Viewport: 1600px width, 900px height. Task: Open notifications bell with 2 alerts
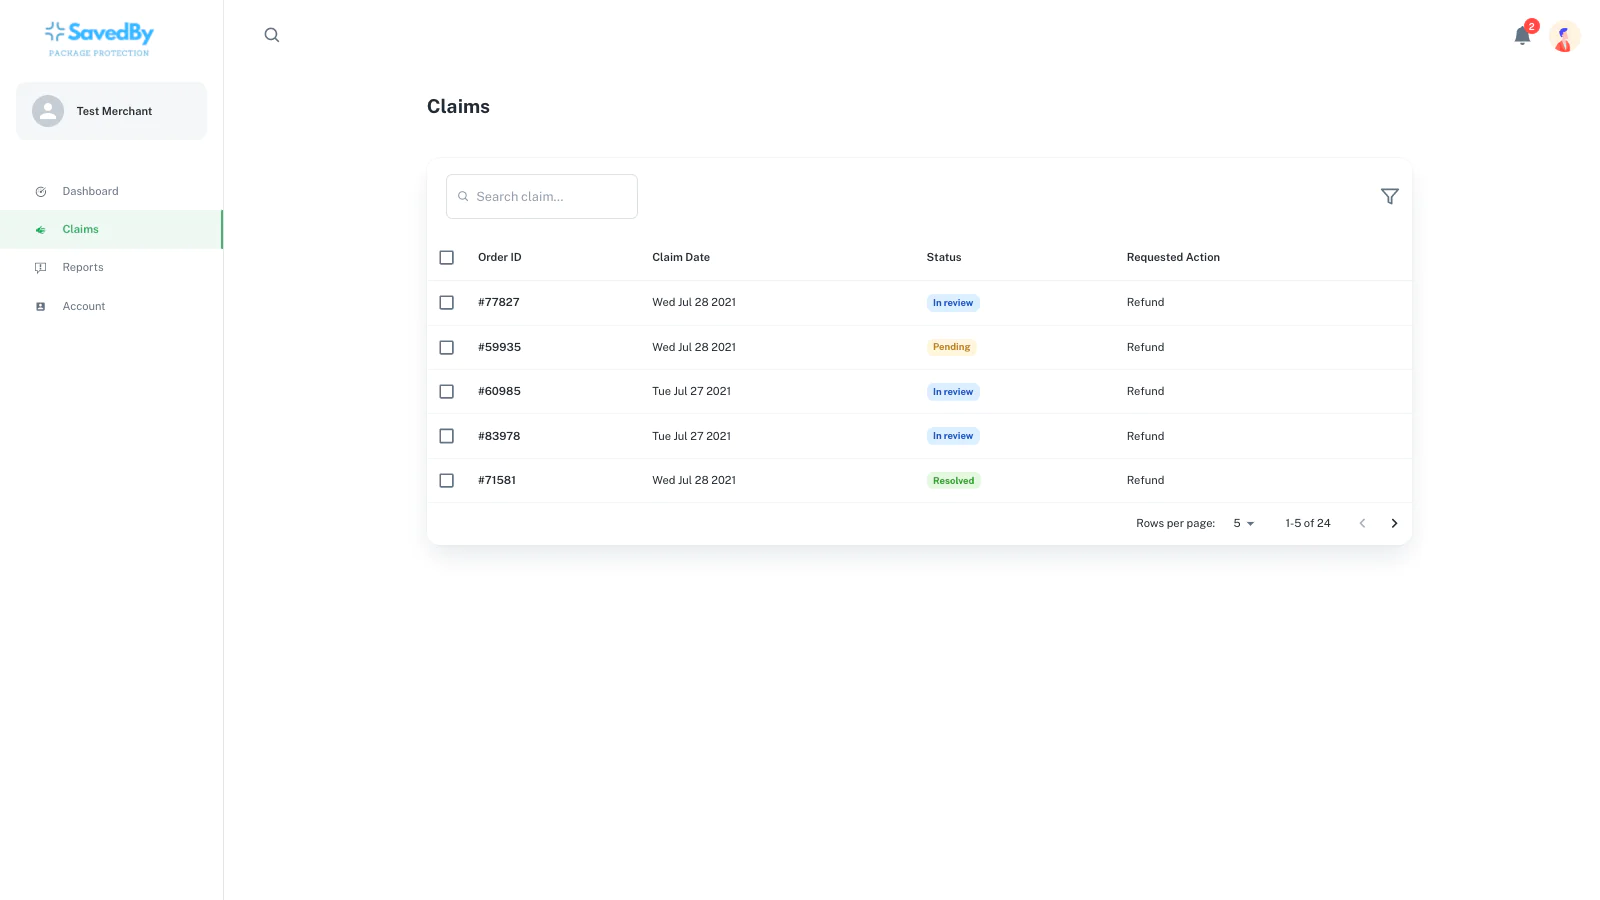[x=1522, y=36]
